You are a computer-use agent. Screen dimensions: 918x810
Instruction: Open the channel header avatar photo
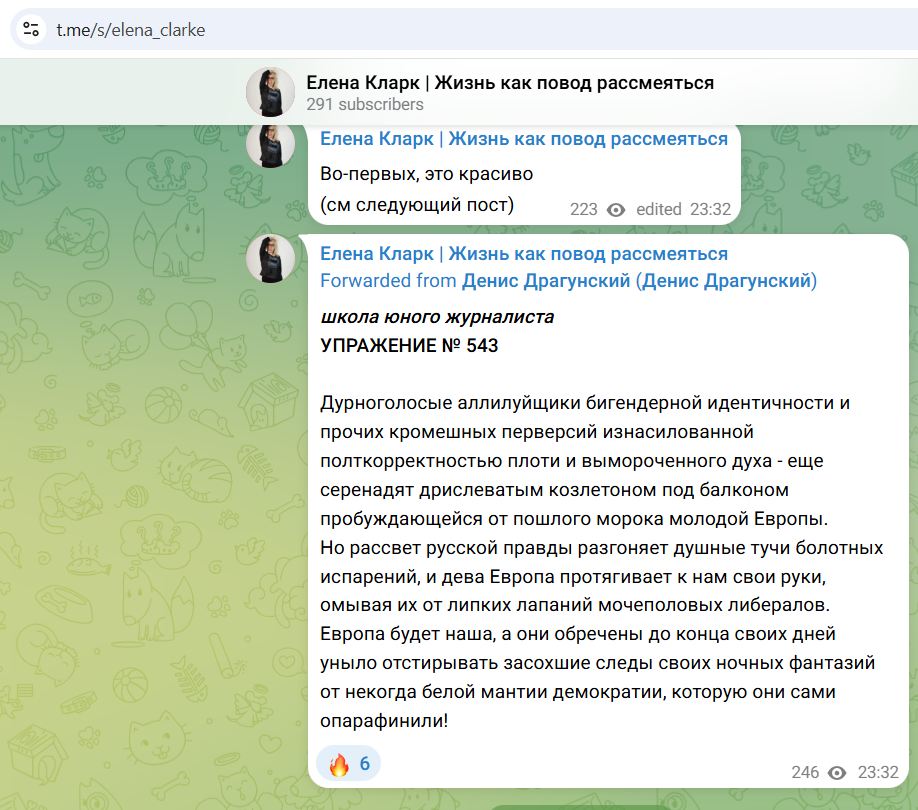click(270, 92)
